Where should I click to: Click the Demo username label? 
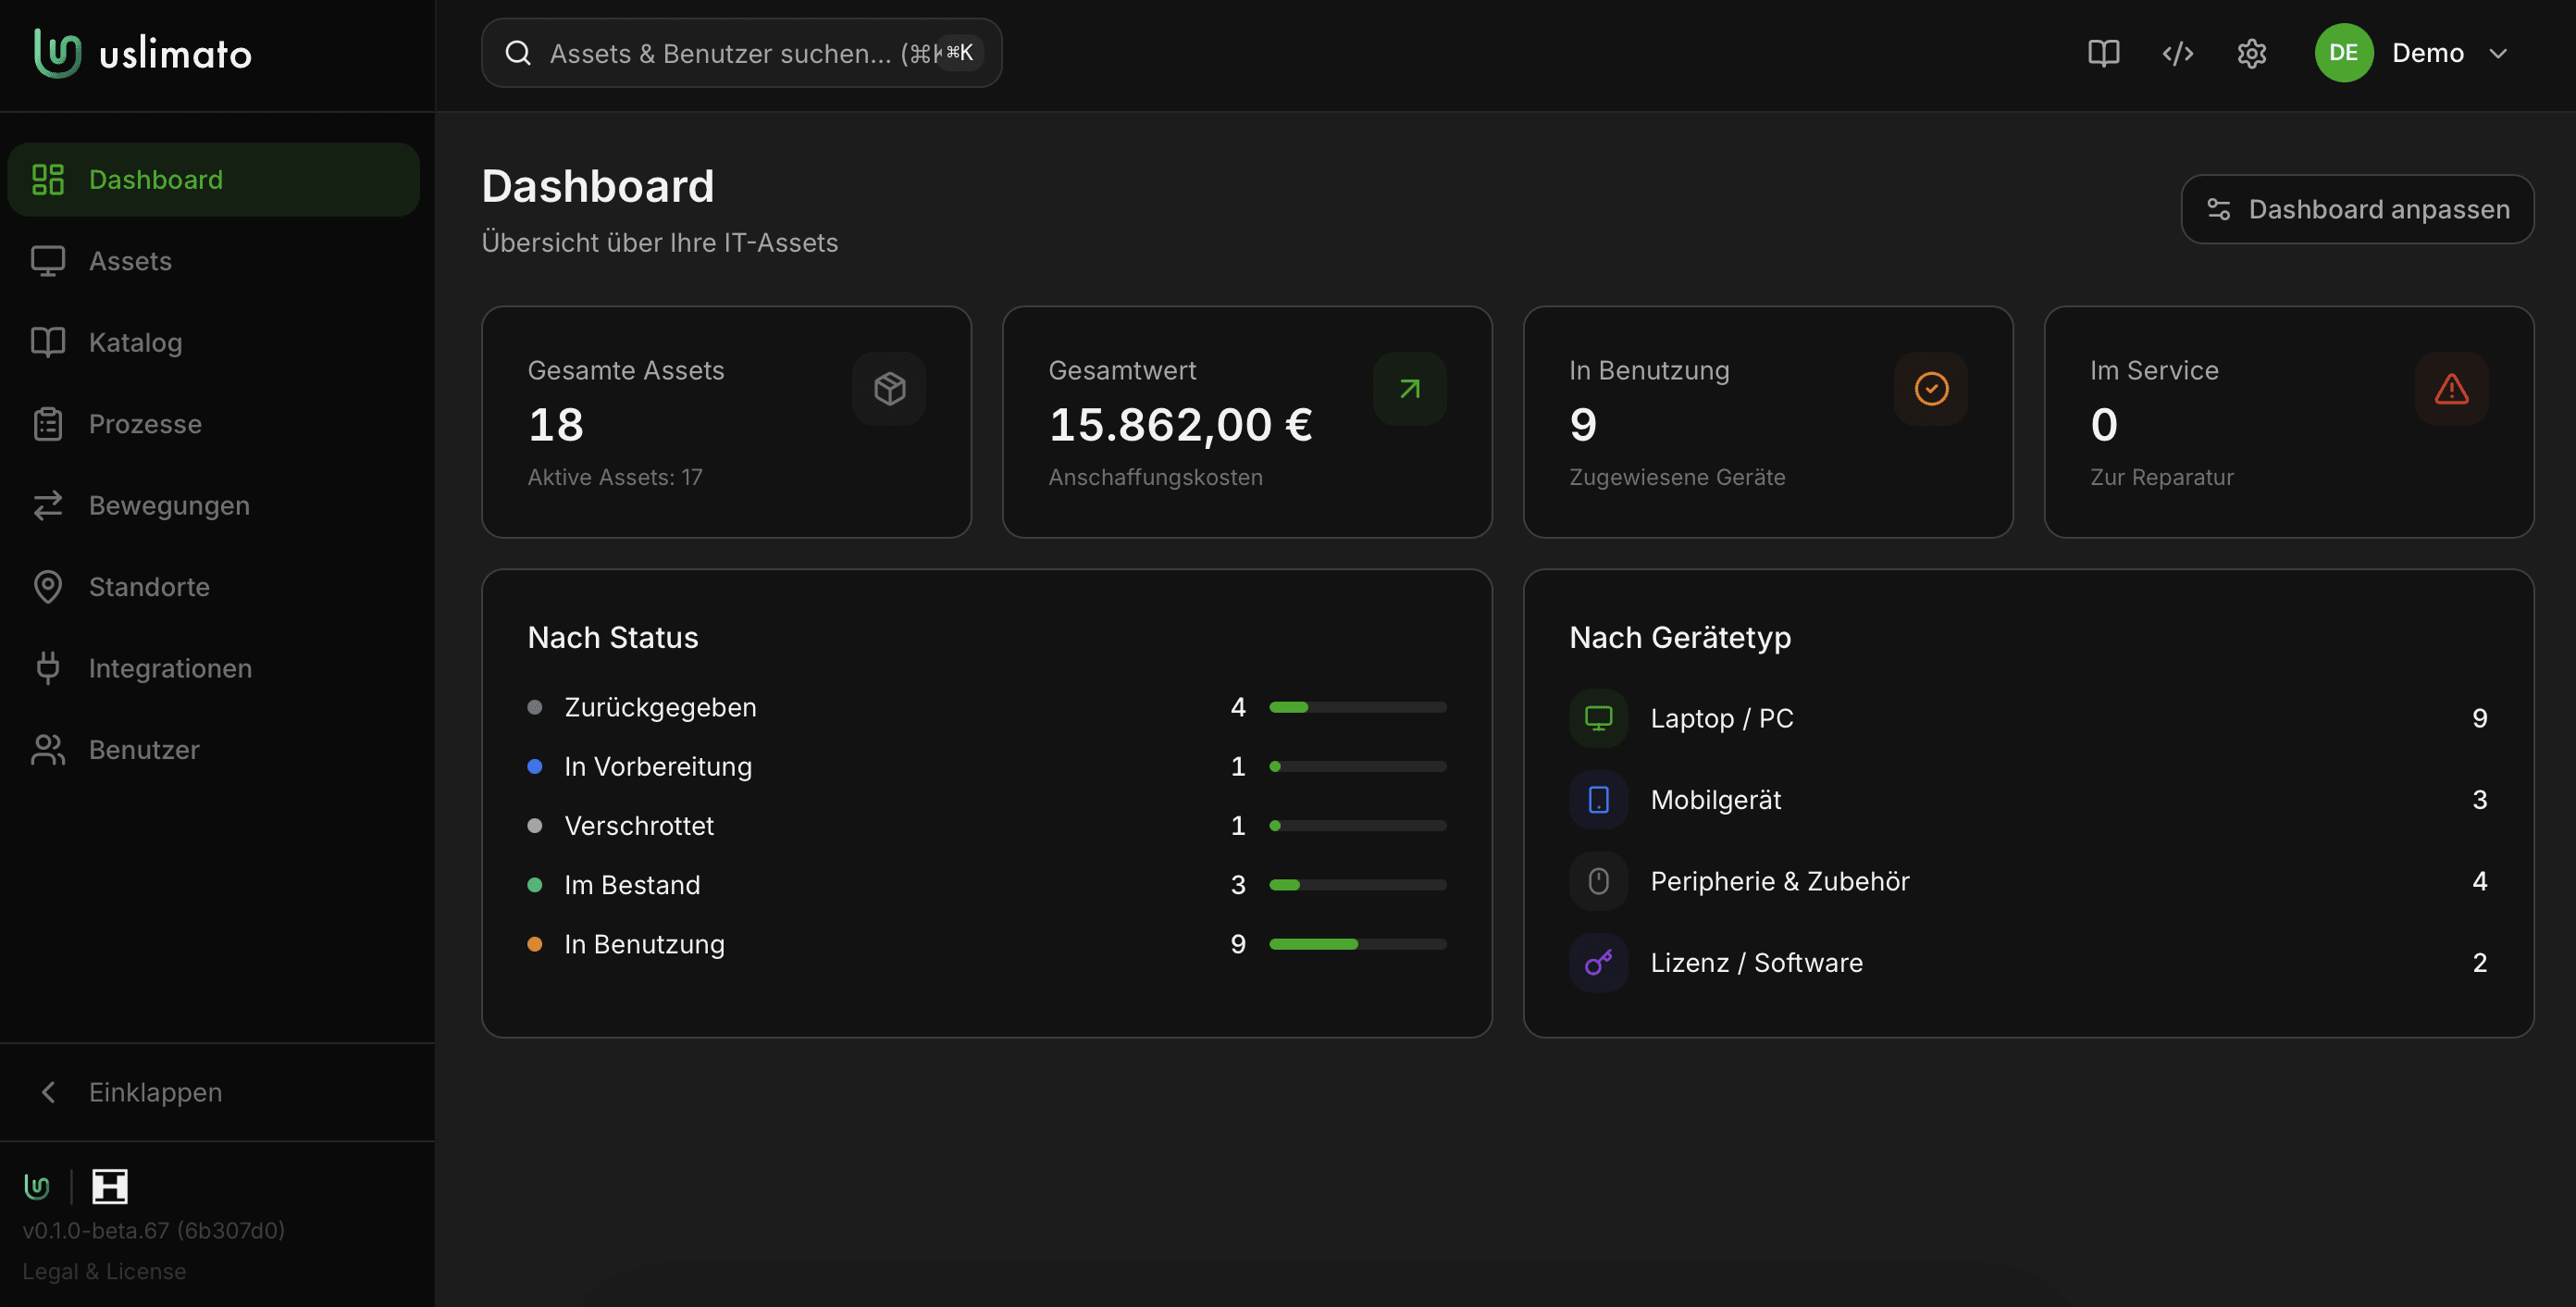[x=2428, y=53]
